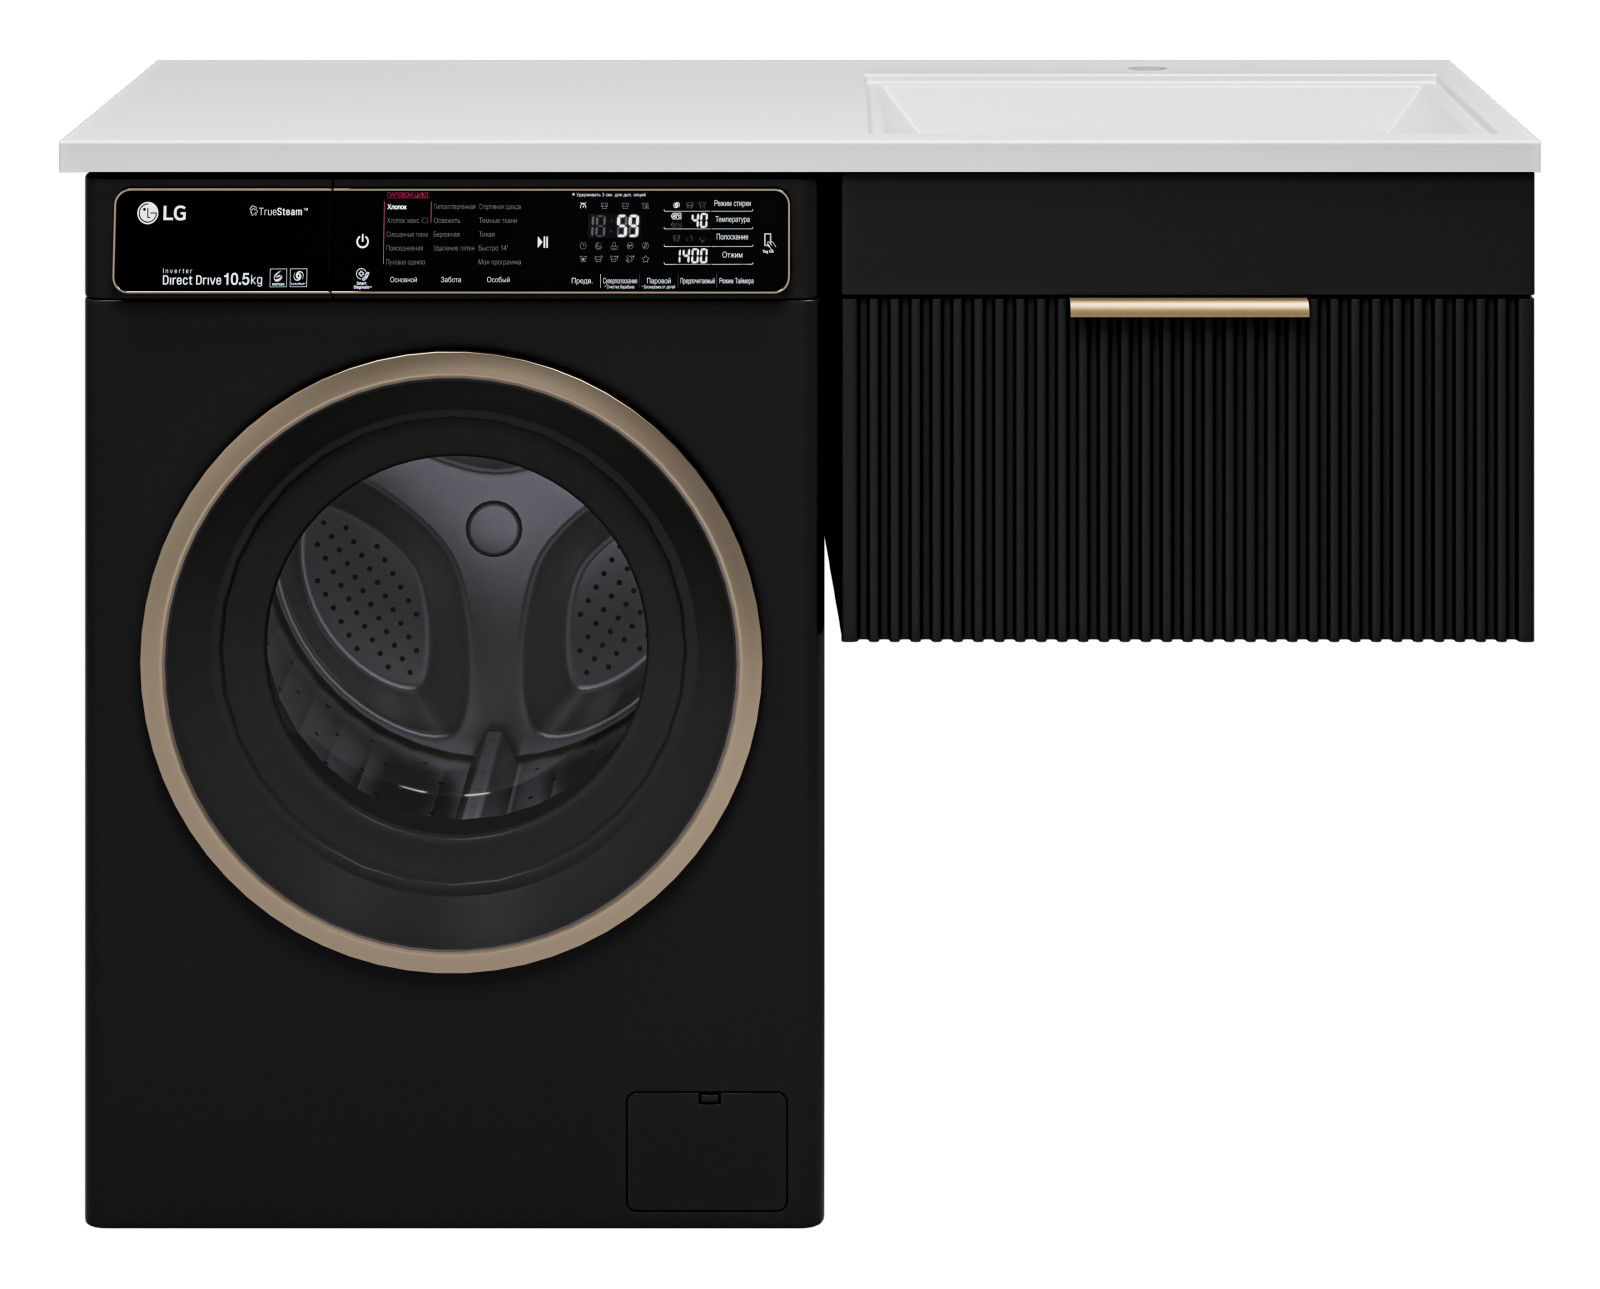The image size is (1600, 1289).
Task: Tap the clock icon below the timer display
Action: [x=583, y=246]
